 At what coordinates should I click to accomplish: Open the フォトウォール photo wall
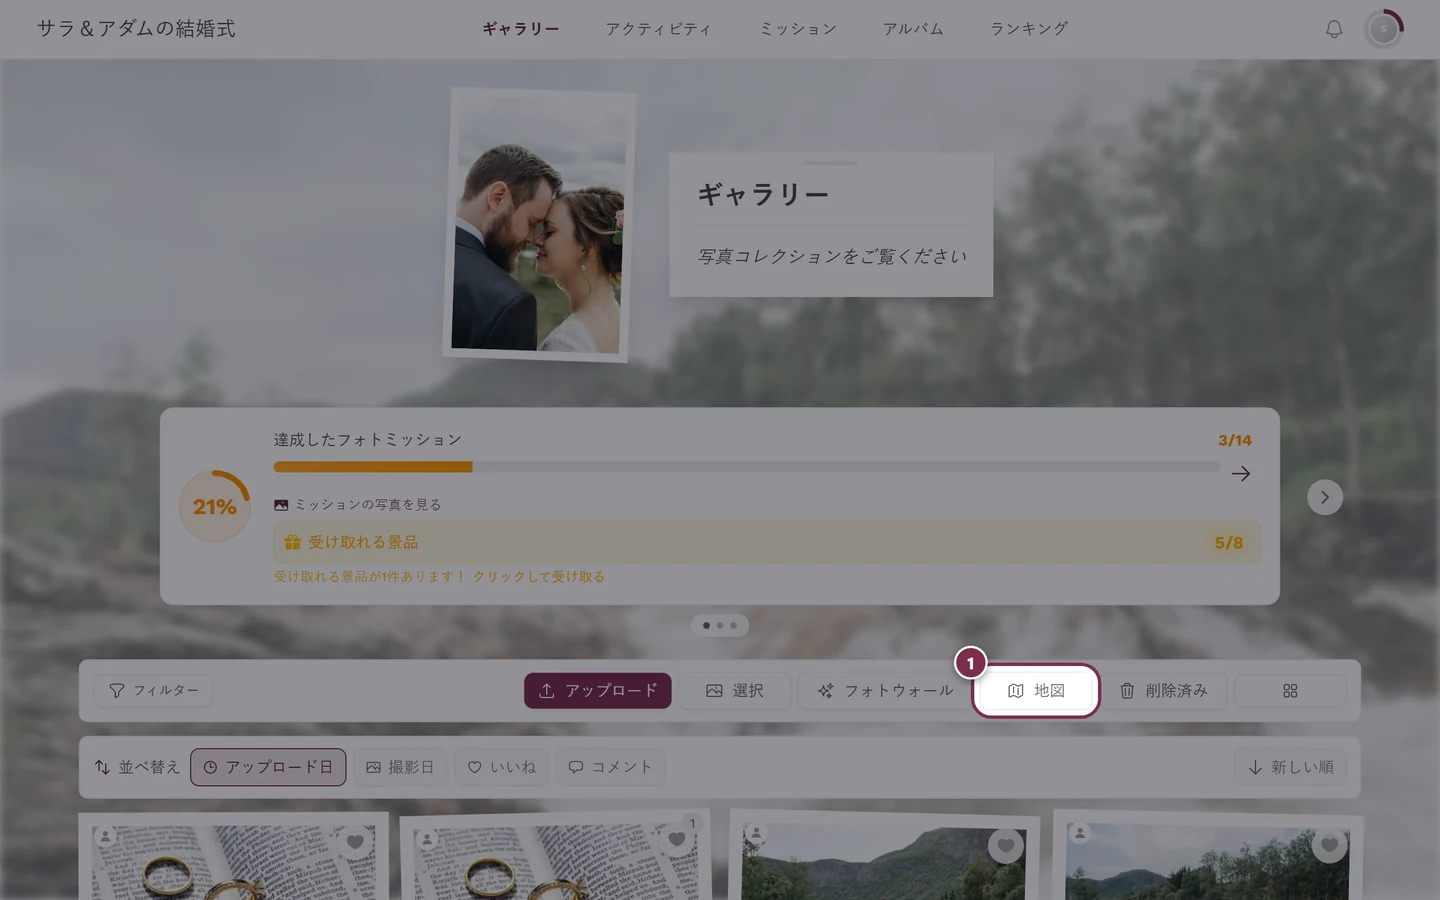pos(885,691)
